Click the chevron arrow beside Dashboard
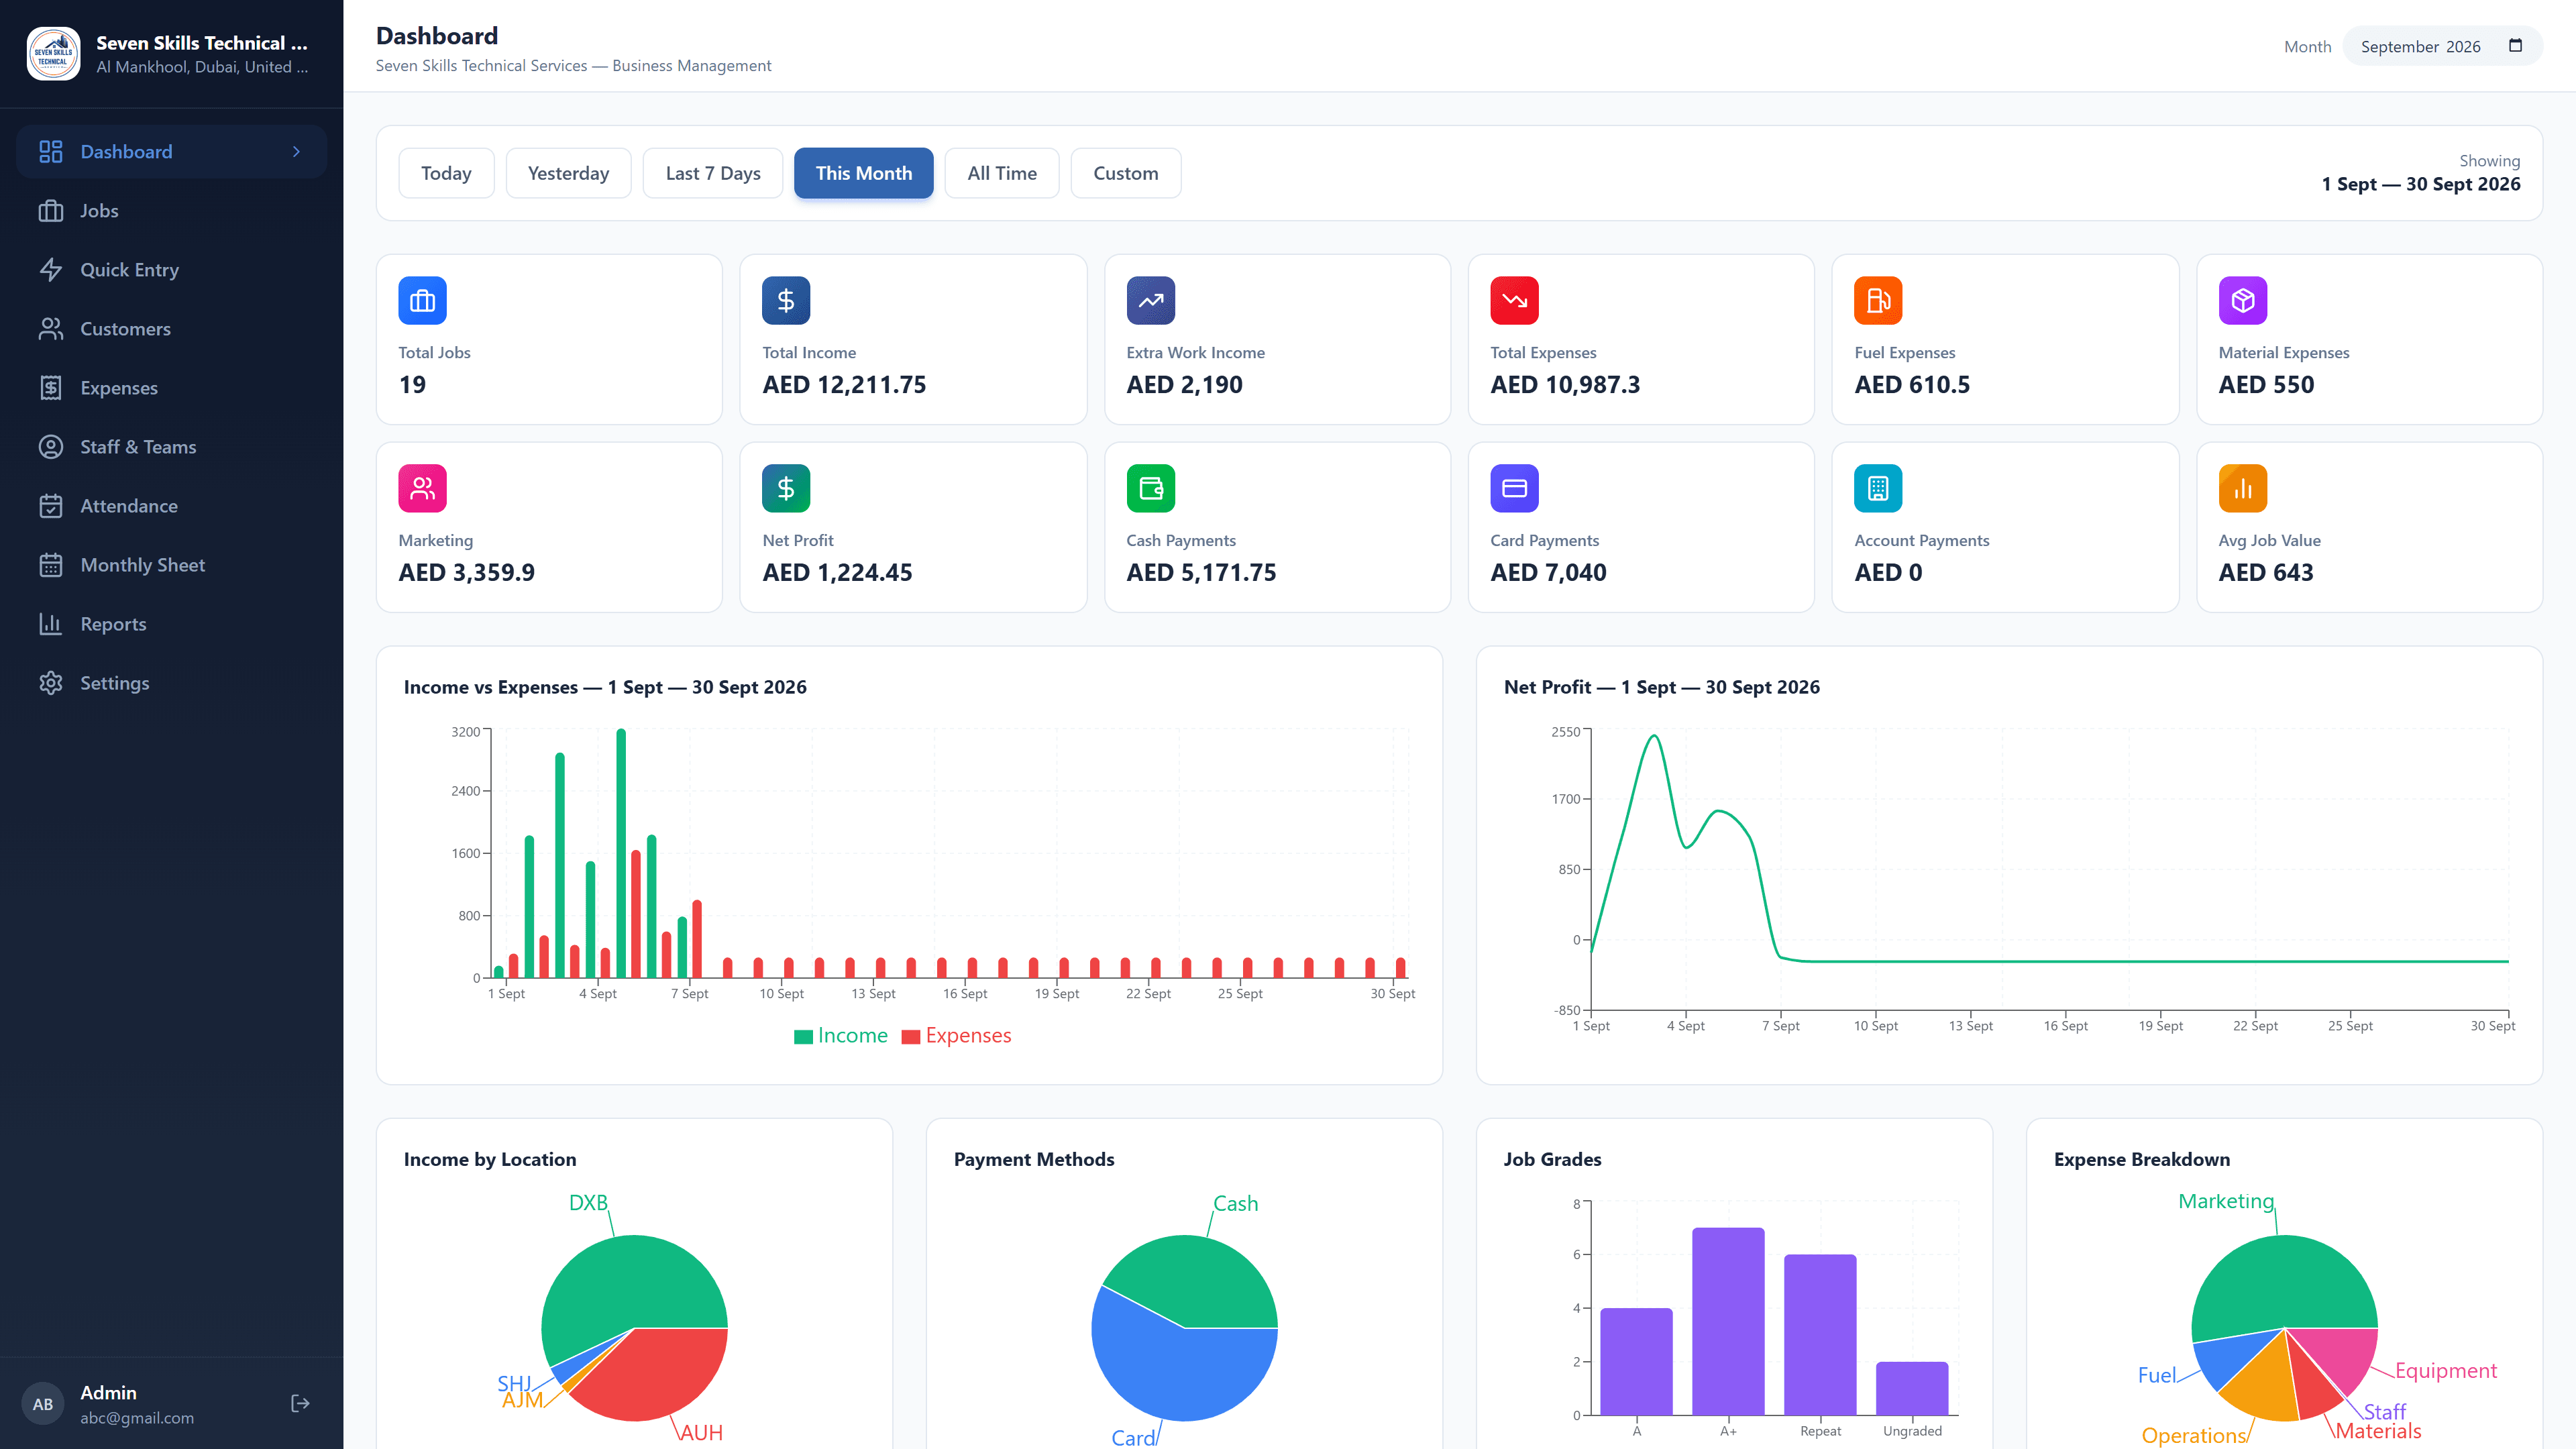Viewport: 2576px width, 1449px height. coord(296,152)
